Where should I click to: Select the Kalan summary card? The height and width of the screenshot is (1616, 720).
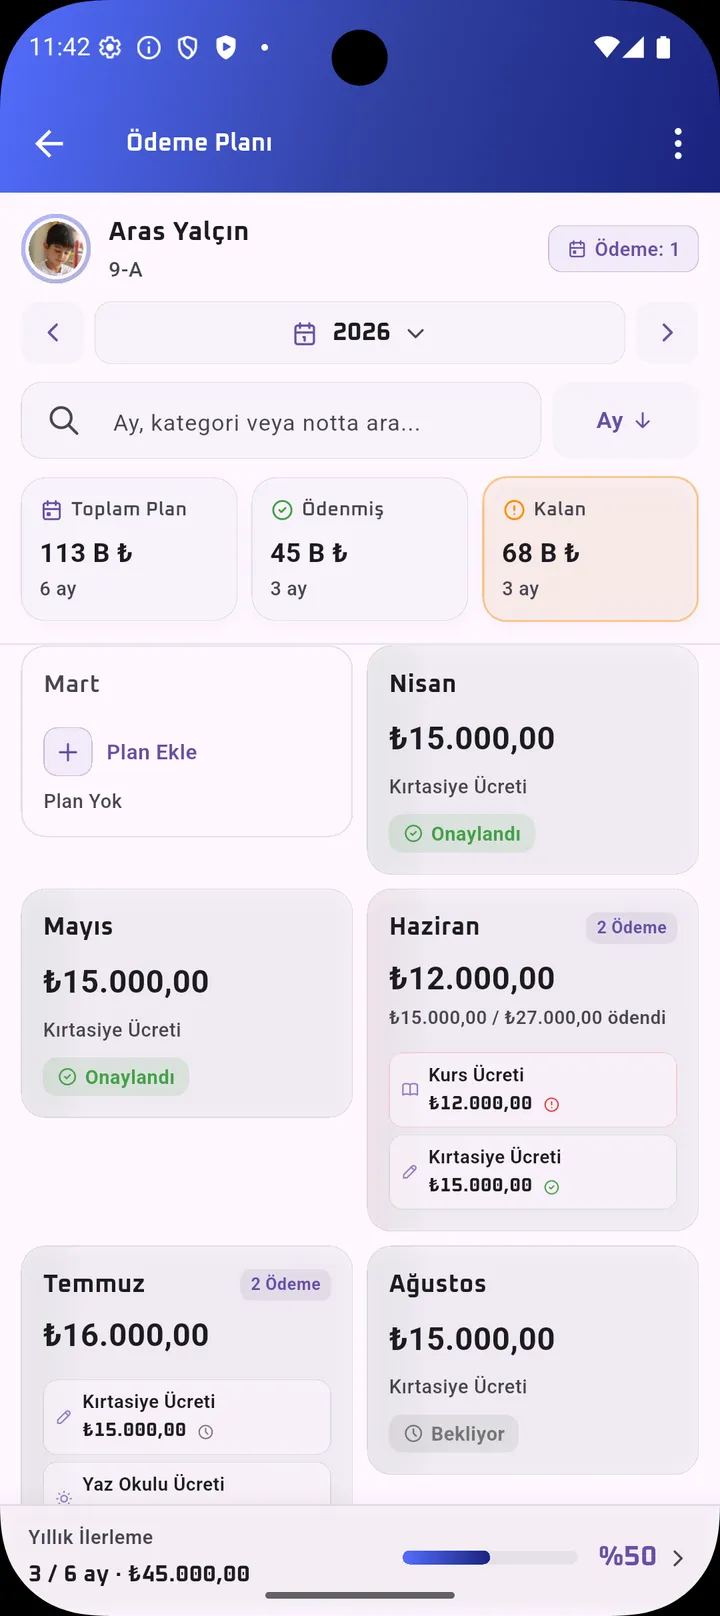coord(590,549)
